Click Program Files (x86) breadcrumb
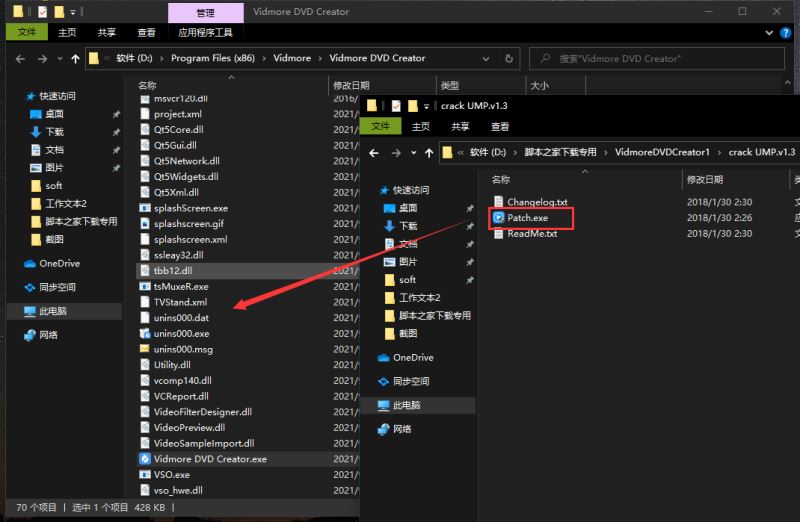 pyautogui.click(x=213, y=58)
